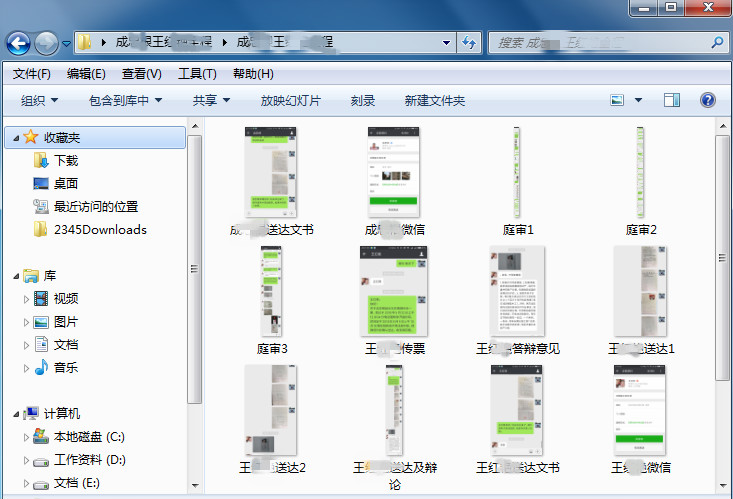
Task: Click 新建文件夹 button
Action: pos(434,101)
